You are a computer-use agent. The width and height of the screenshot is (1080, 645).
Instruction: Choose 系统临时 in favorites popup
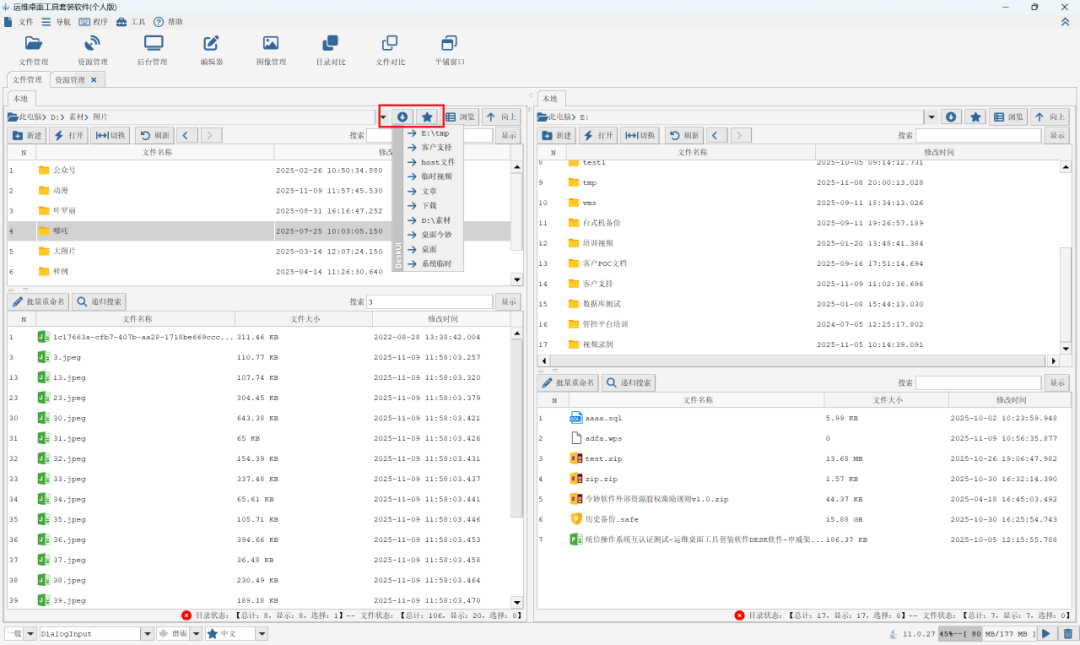click(433, 264)
